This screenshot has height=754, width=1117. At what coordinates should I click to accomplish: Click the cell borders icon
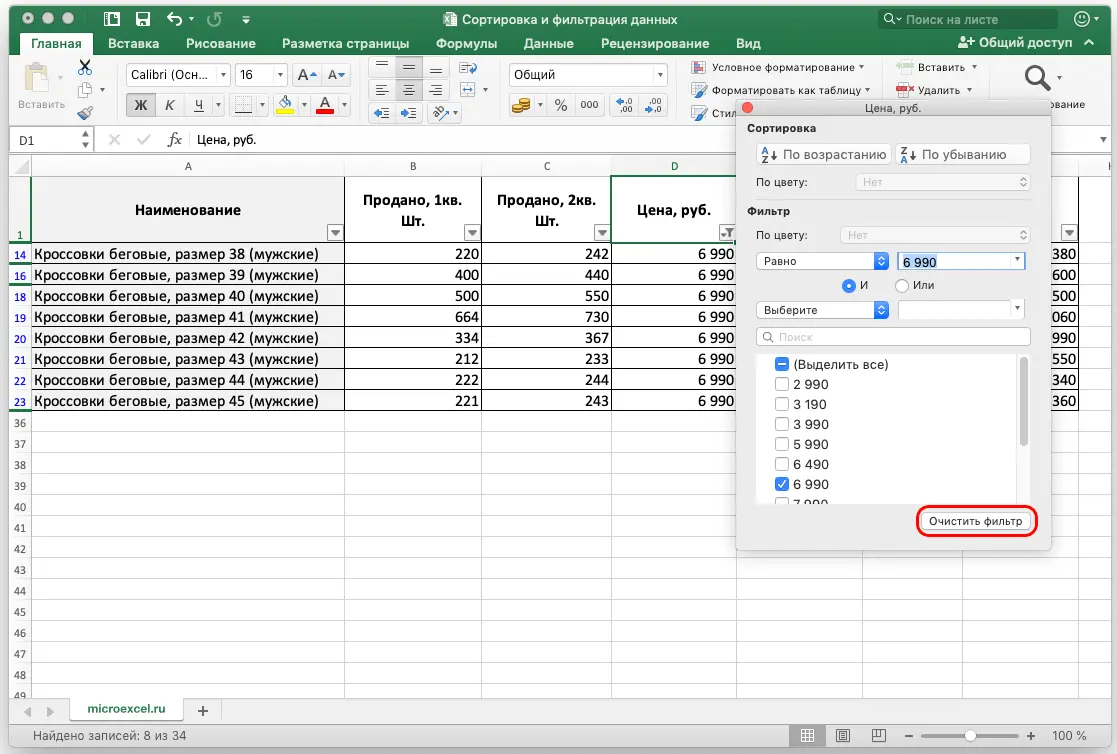point(243,105)
